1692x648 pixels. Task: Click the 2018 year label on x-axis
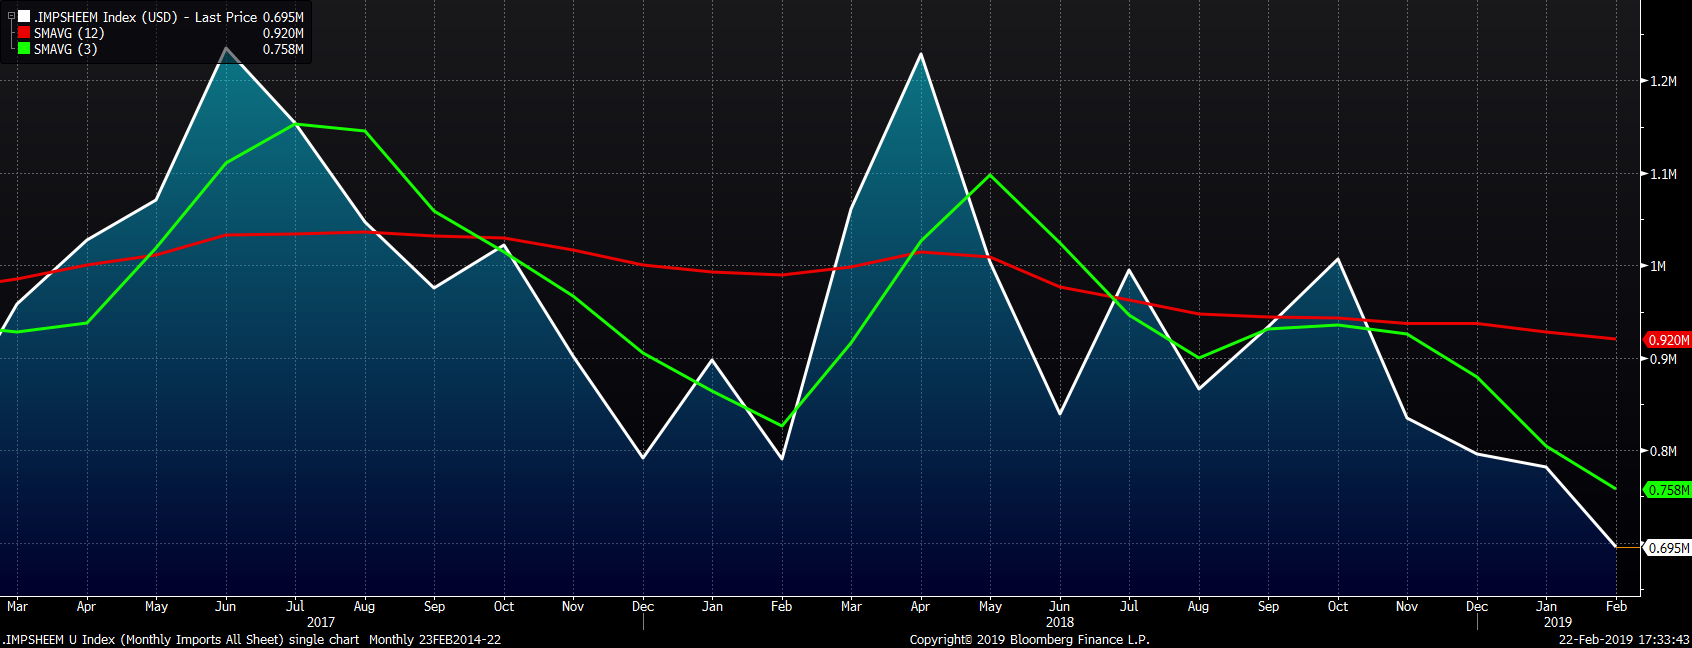pyautogui.click(x=1060, y=622)
